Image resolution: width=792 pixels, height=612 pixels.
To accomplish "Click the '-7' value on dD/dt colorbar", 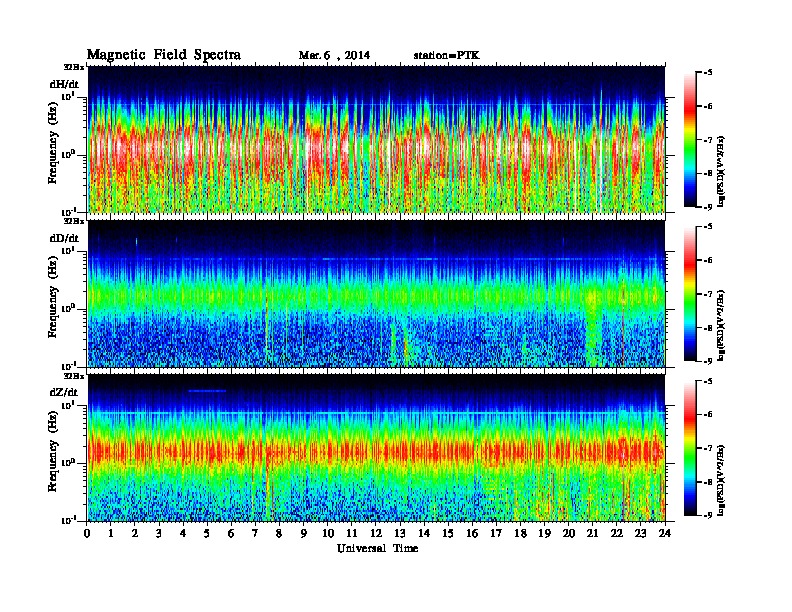I will [x=708, y=294].
